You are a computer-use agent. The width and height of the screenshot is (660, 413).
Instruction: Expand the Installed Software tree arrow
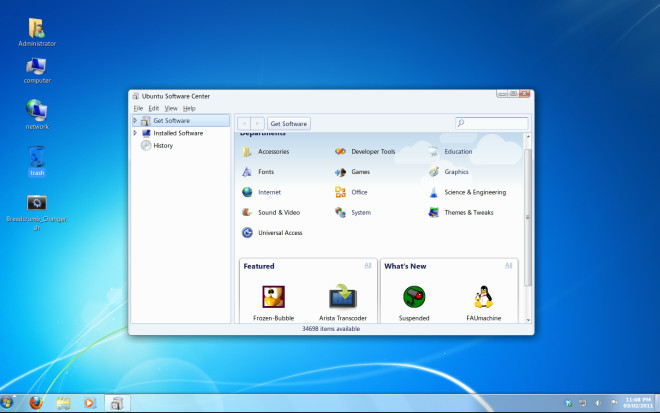coord(135,133)
